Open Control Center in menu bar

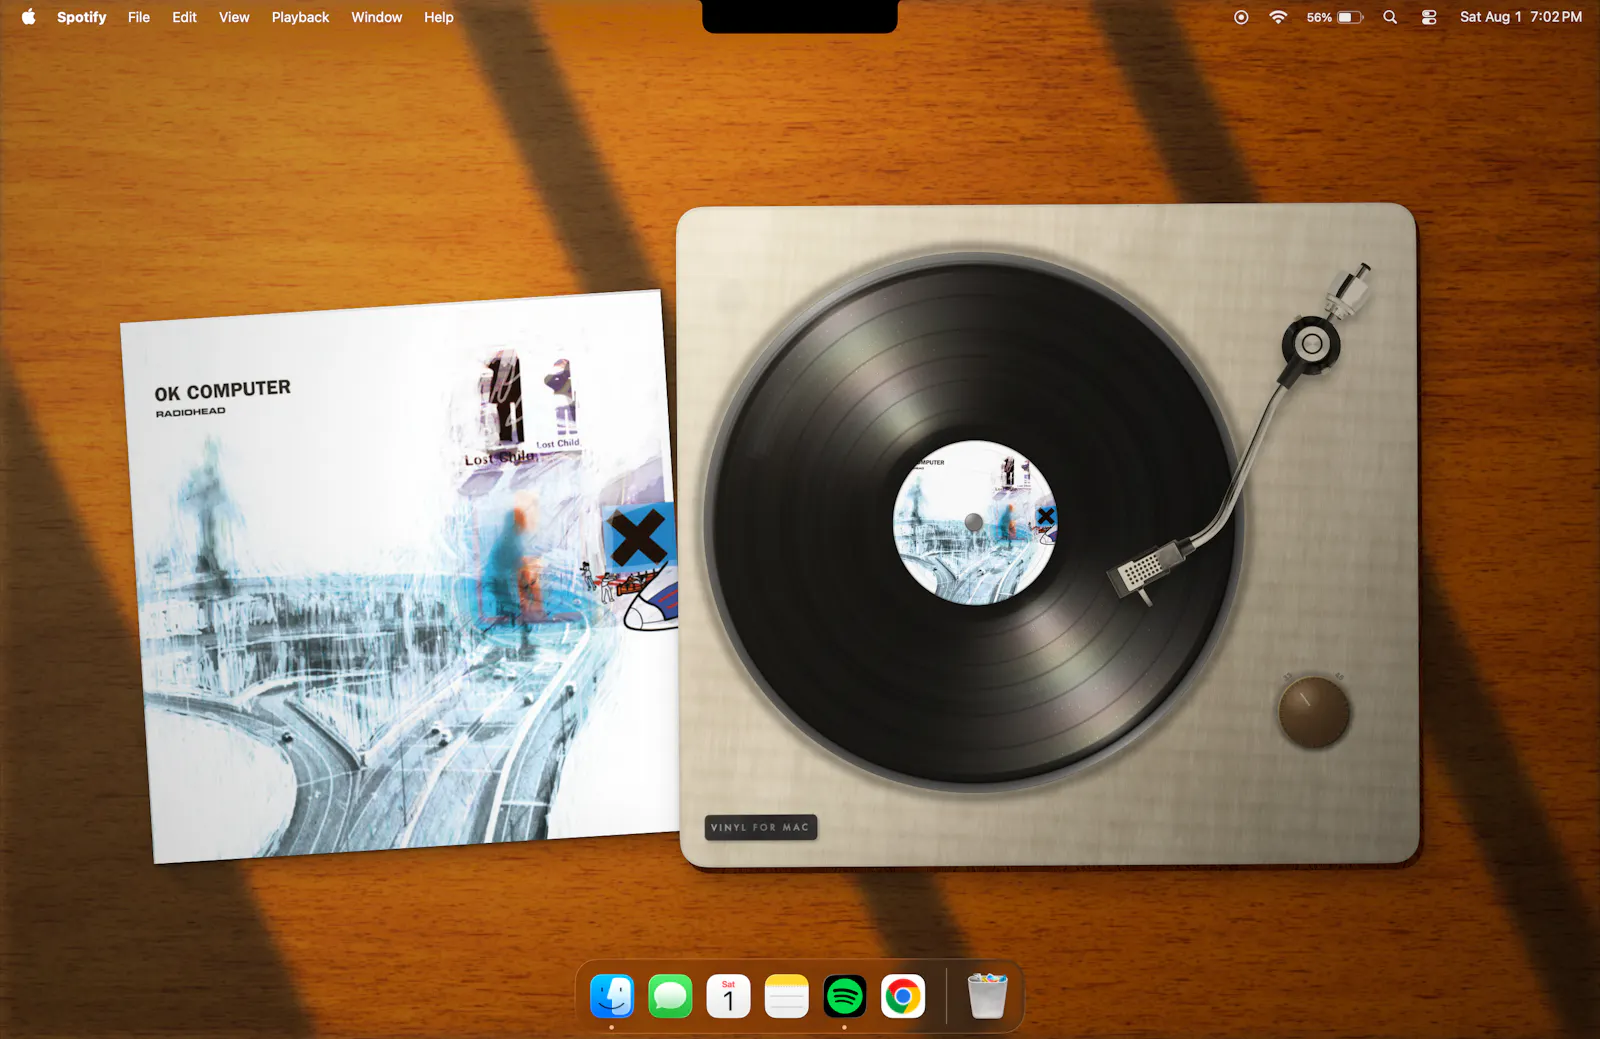click(1429, 17)
